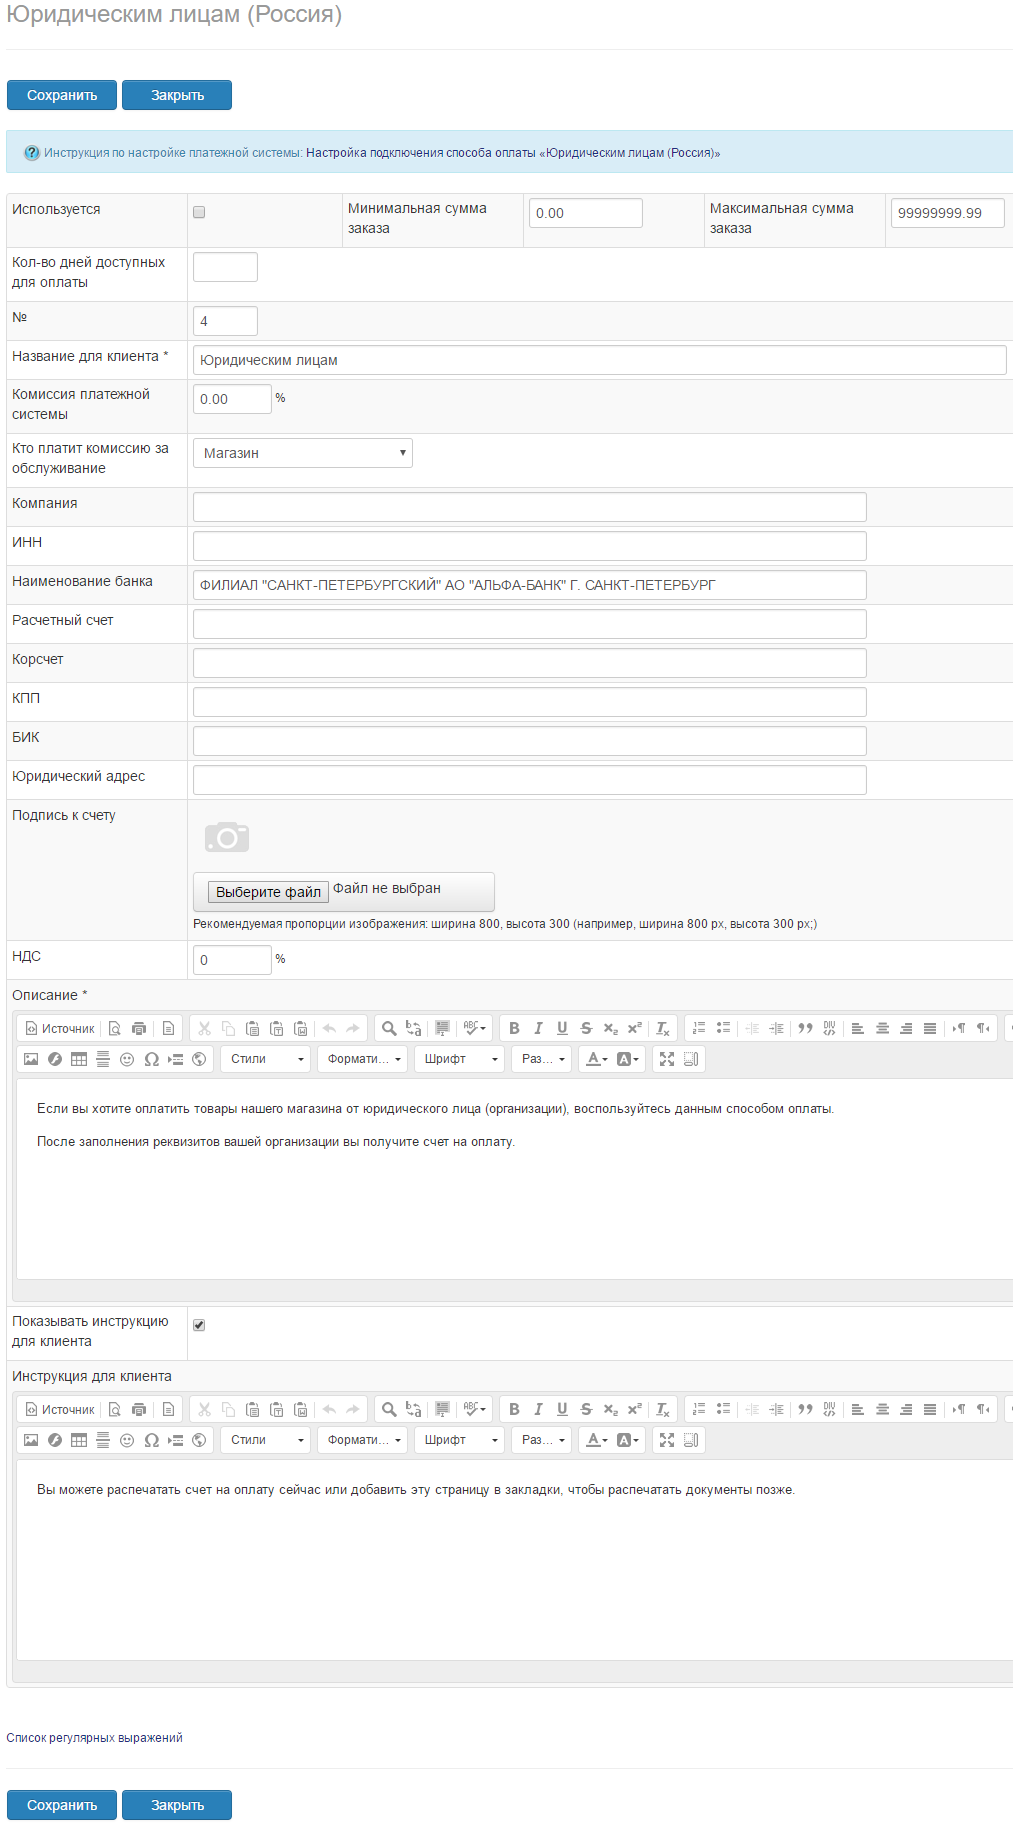Open the Магазин commission payer dropdown
Image resolution: width=1013 pixels, height=1824 pixels.
point(302,453)
